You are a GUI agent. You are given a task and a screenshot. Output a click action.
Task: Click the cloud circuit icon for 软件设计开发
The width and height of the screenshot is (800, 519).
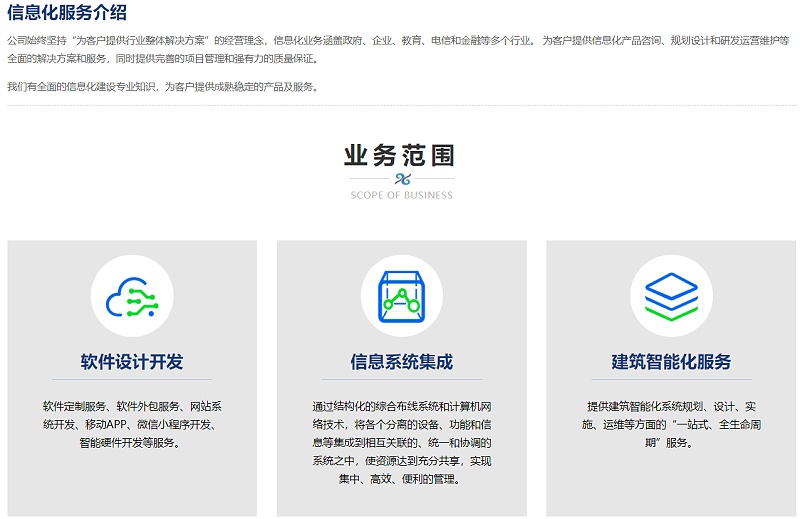132,296
